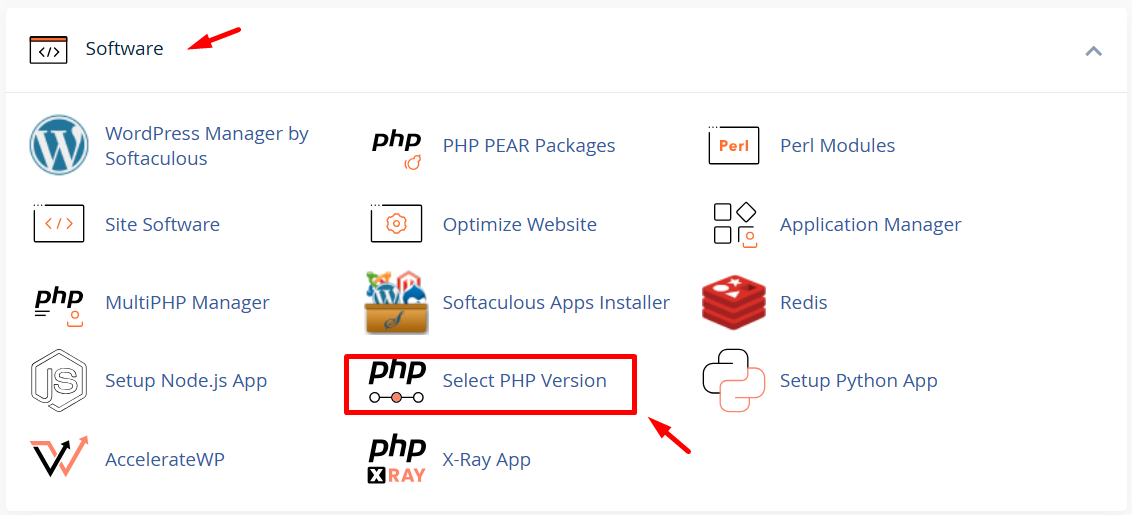Image resolution: width=1132 pixels, height=515 pixels.
Task: Click the AccelerateWP icon
Action: [x=59, y=459]
